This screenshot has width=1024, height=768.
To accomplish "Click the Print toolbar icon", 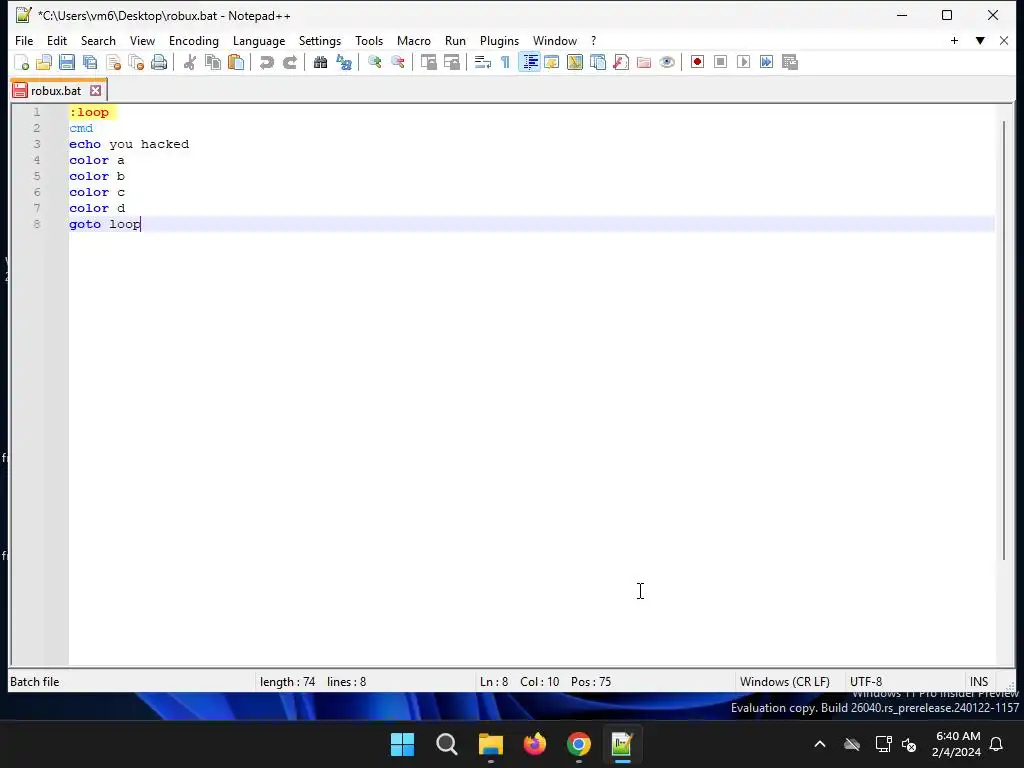I will [x=159, y=62].
